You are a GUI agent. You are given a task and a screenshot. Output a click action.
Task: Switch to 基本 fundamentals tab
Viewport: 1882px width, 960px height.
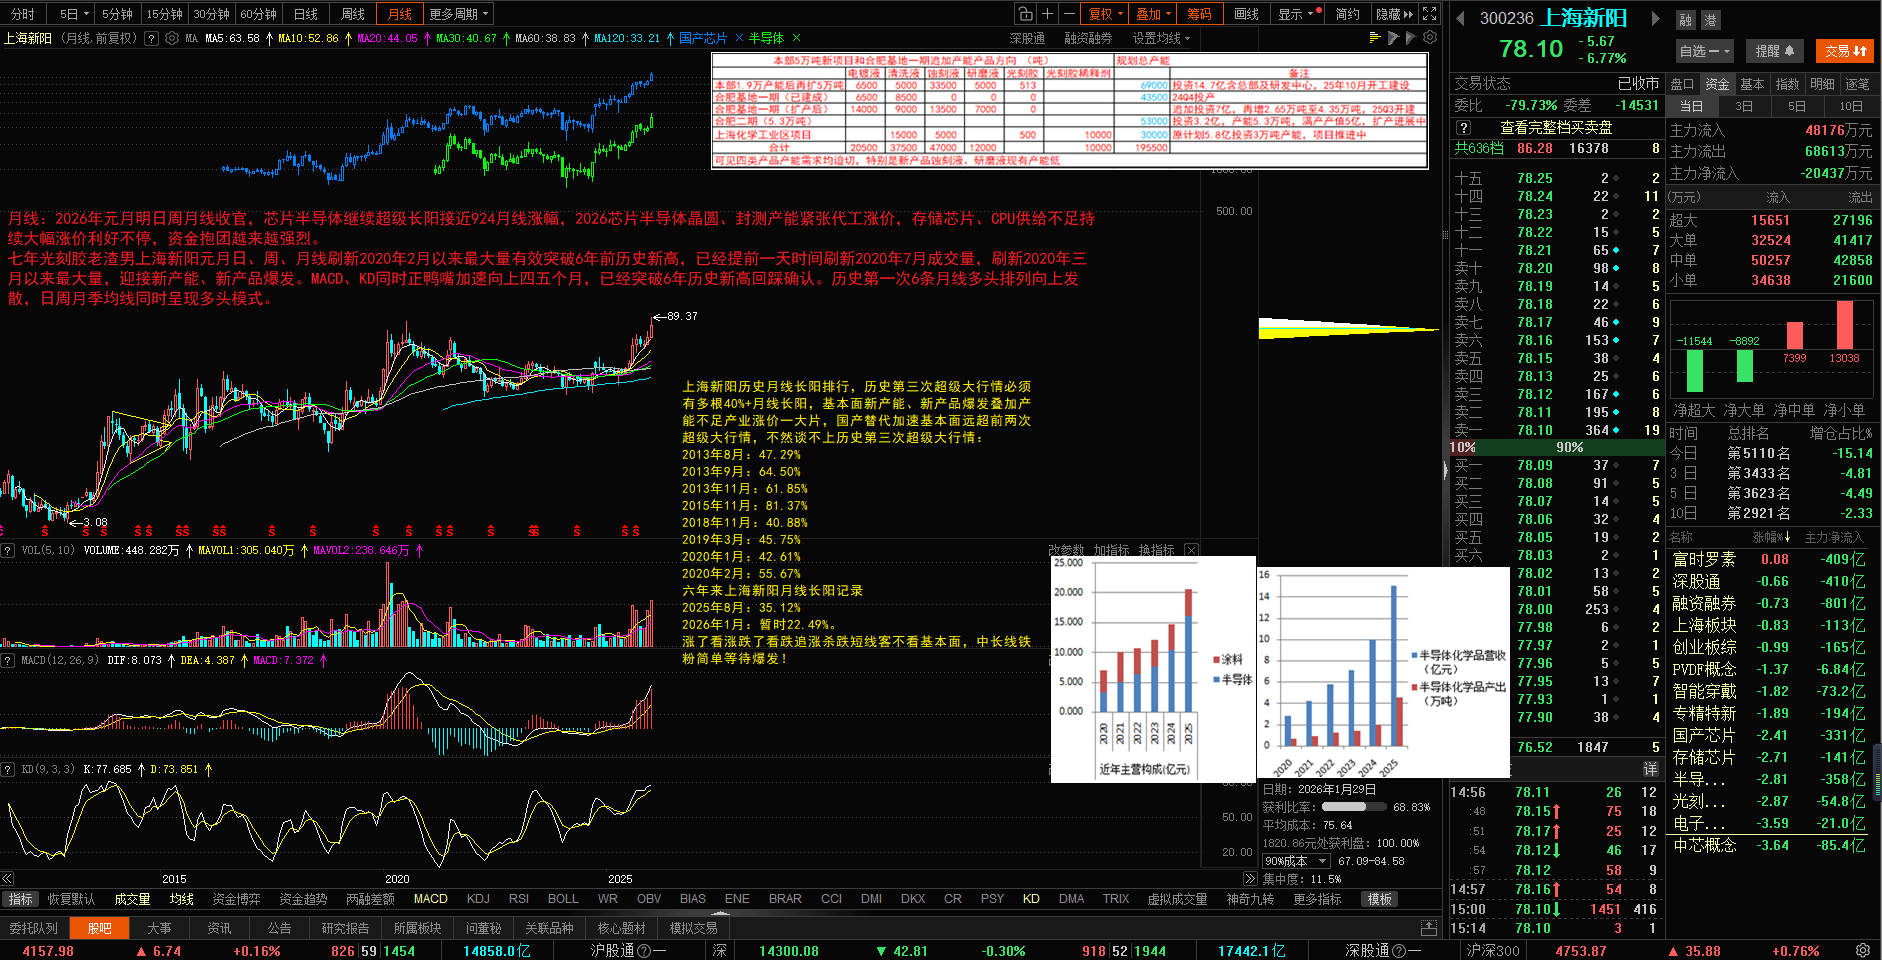[x=1752, y=84]
